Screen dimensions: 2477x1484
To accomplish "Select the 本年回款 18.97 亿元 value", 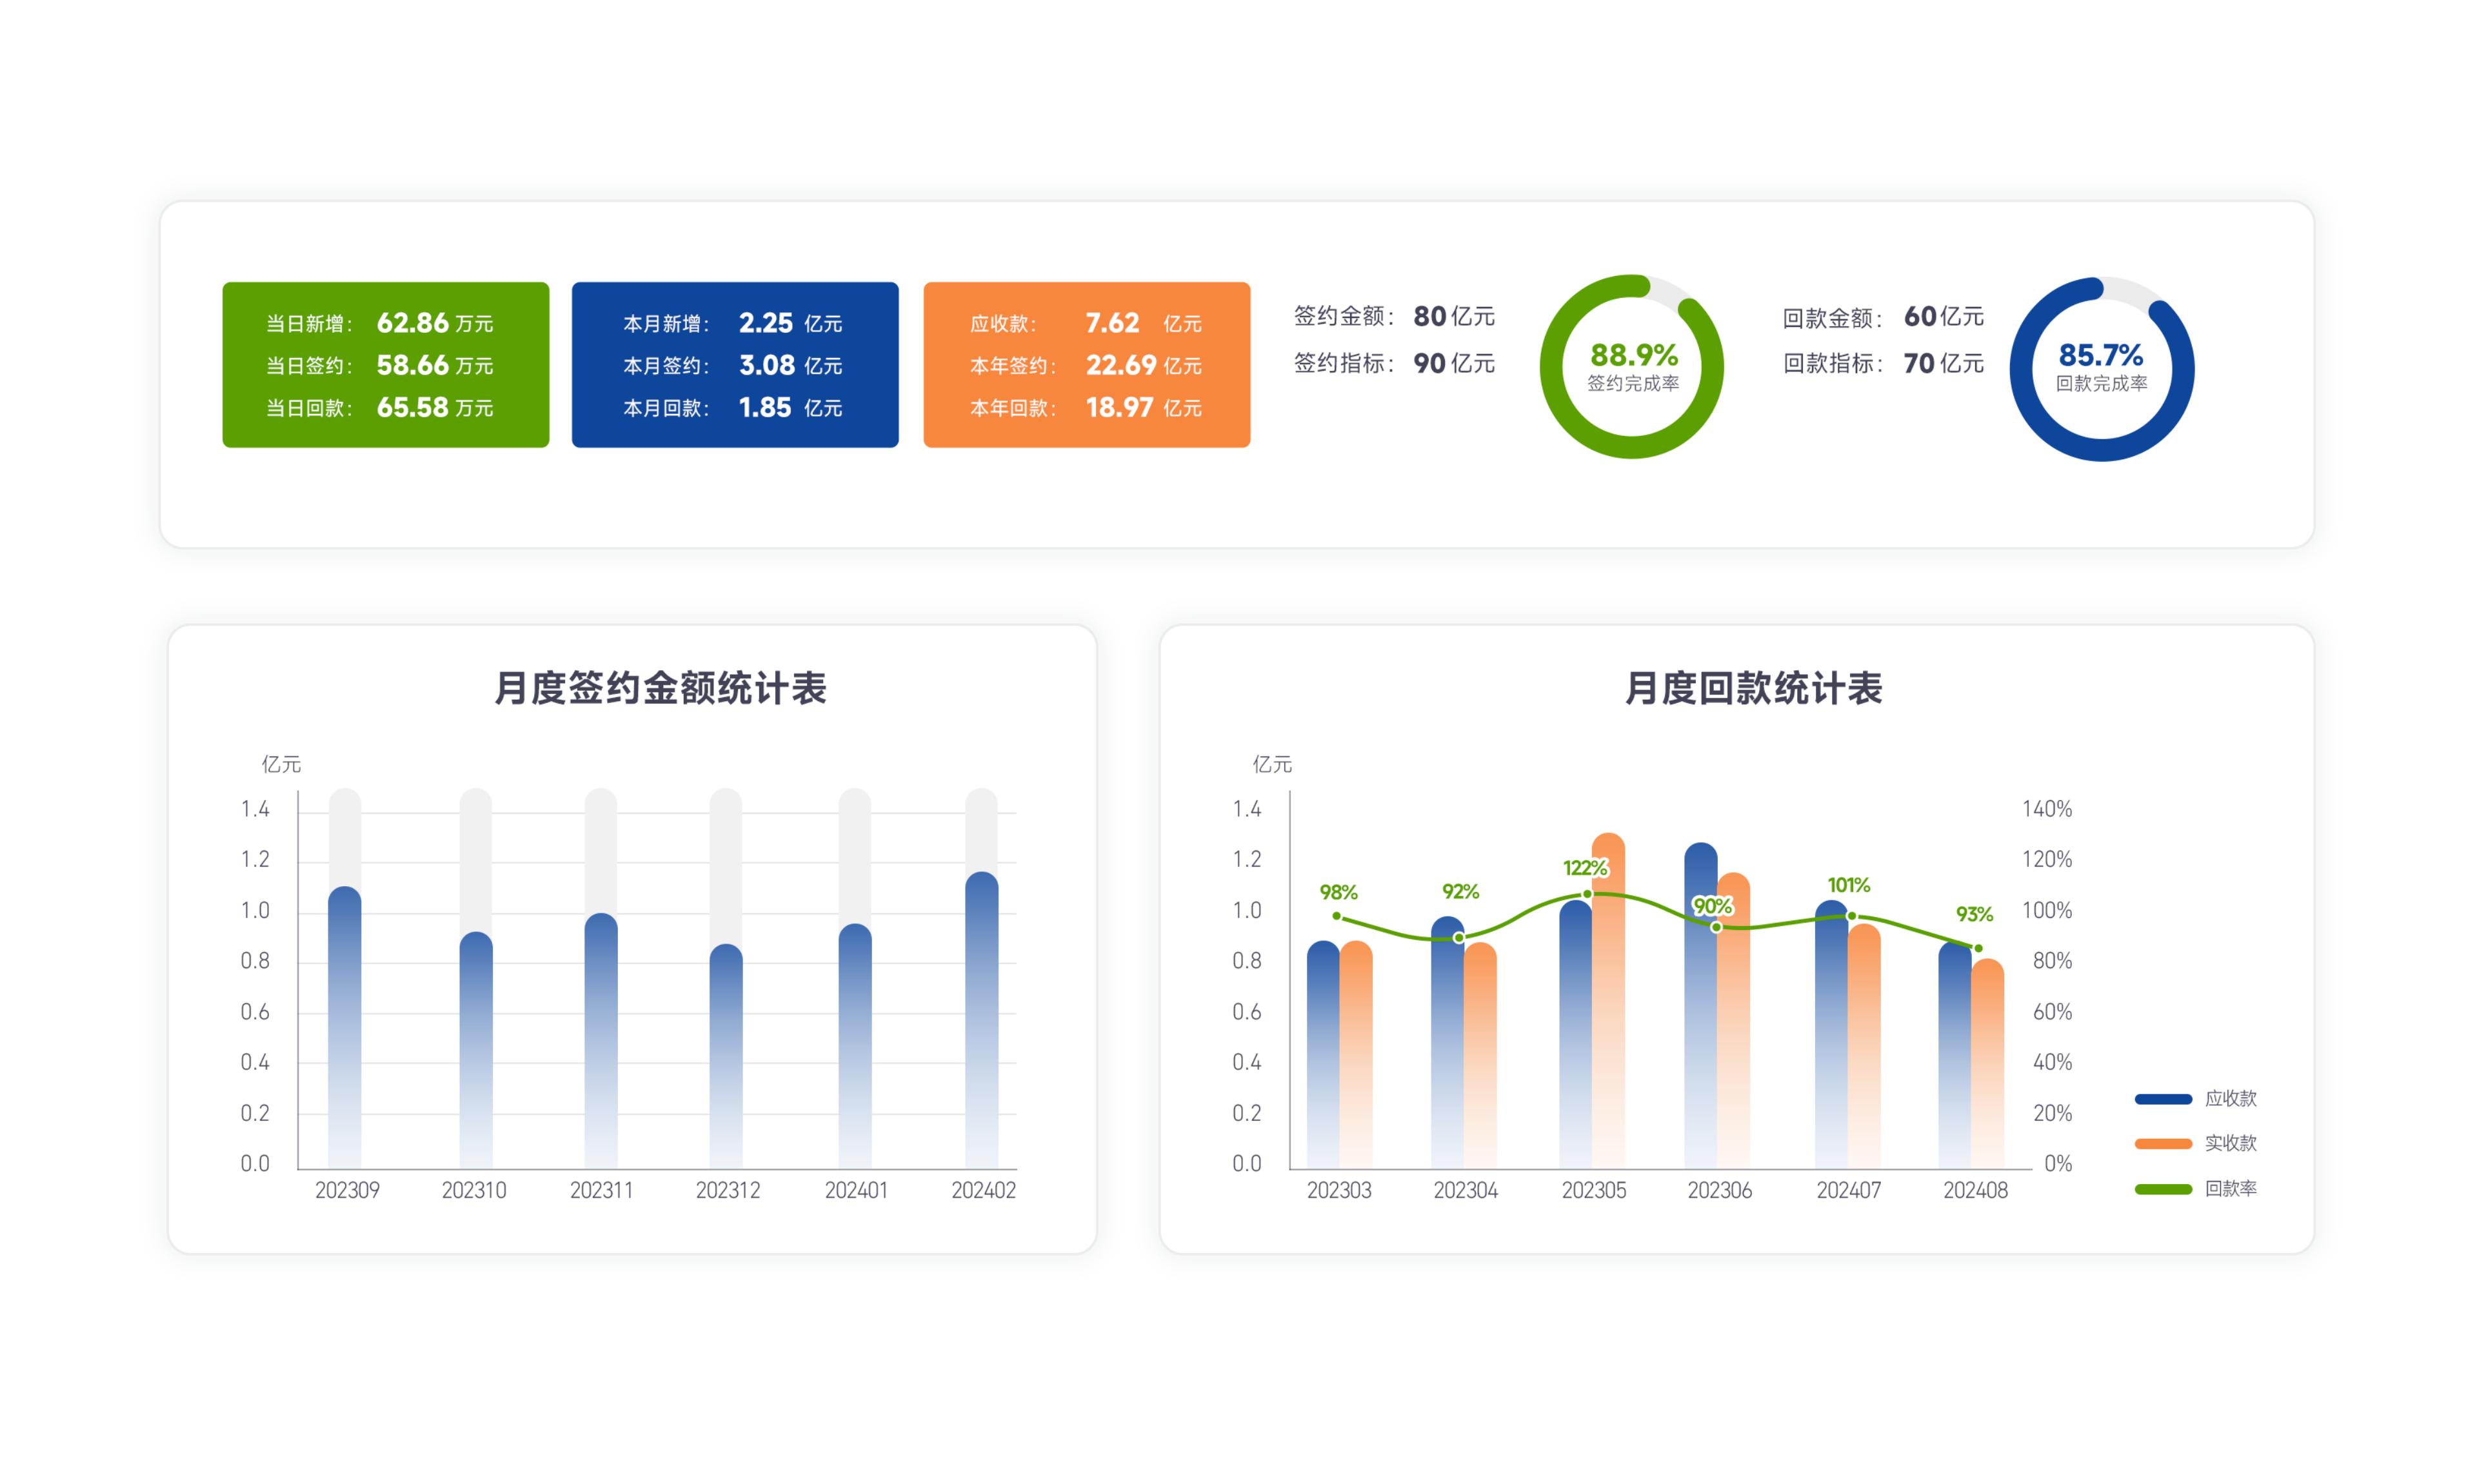I will tap(1143, 407).
